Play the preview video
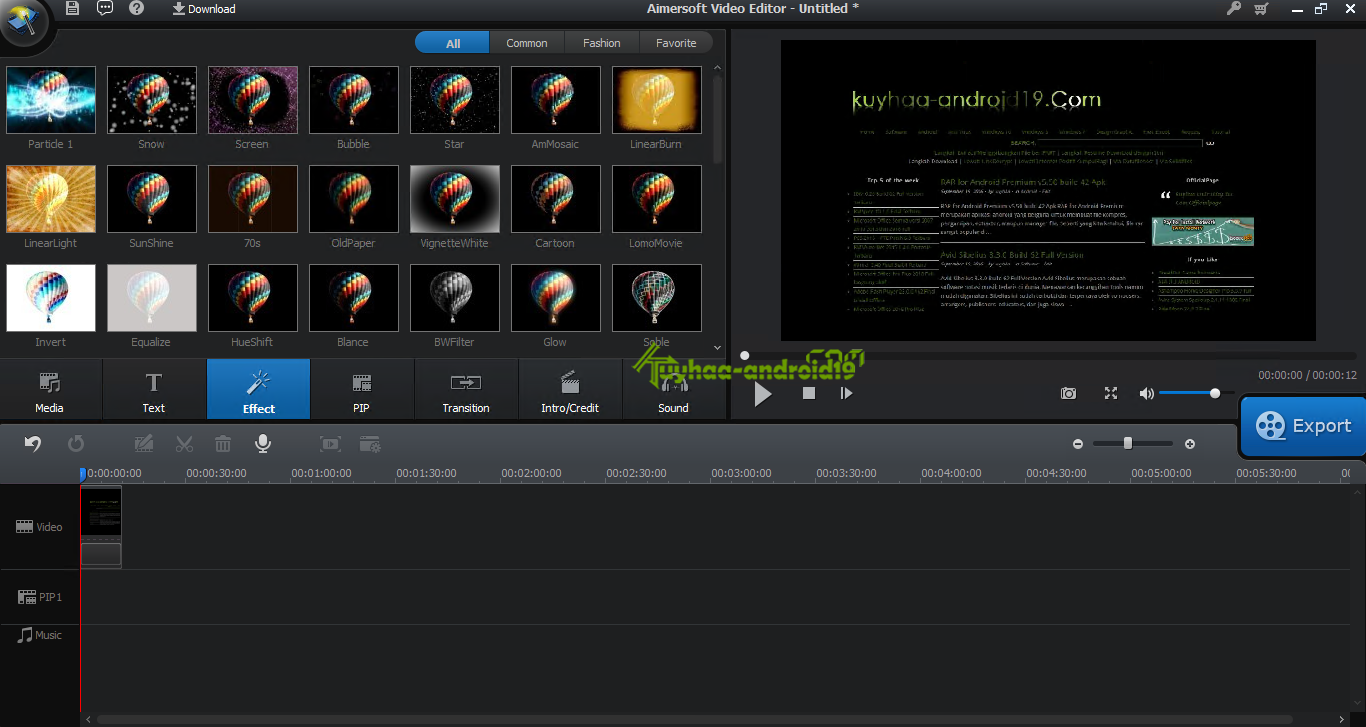This screenshot has width=1366, height=727. coord(762,393)
